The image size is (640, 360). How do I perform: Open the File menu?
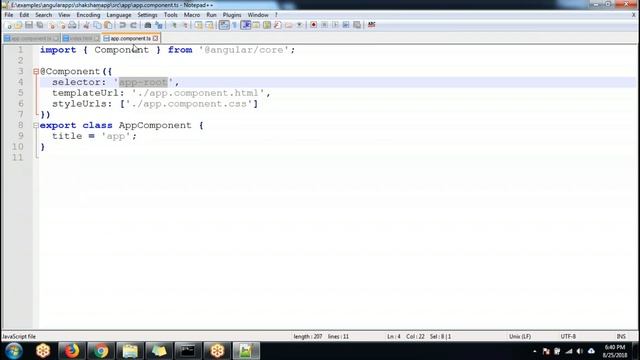(9, 15)
